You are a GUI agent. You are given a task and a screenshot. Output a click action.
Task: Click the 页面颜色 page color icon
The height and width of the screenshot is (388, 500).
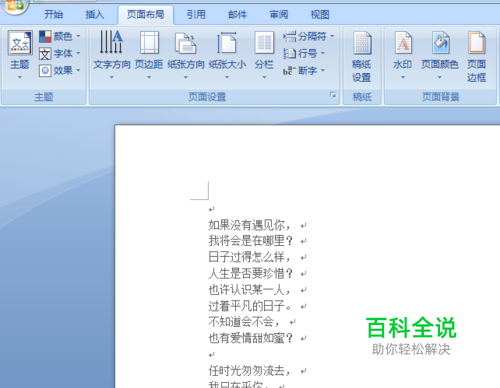pyautogui.click(x=441, y=42)
